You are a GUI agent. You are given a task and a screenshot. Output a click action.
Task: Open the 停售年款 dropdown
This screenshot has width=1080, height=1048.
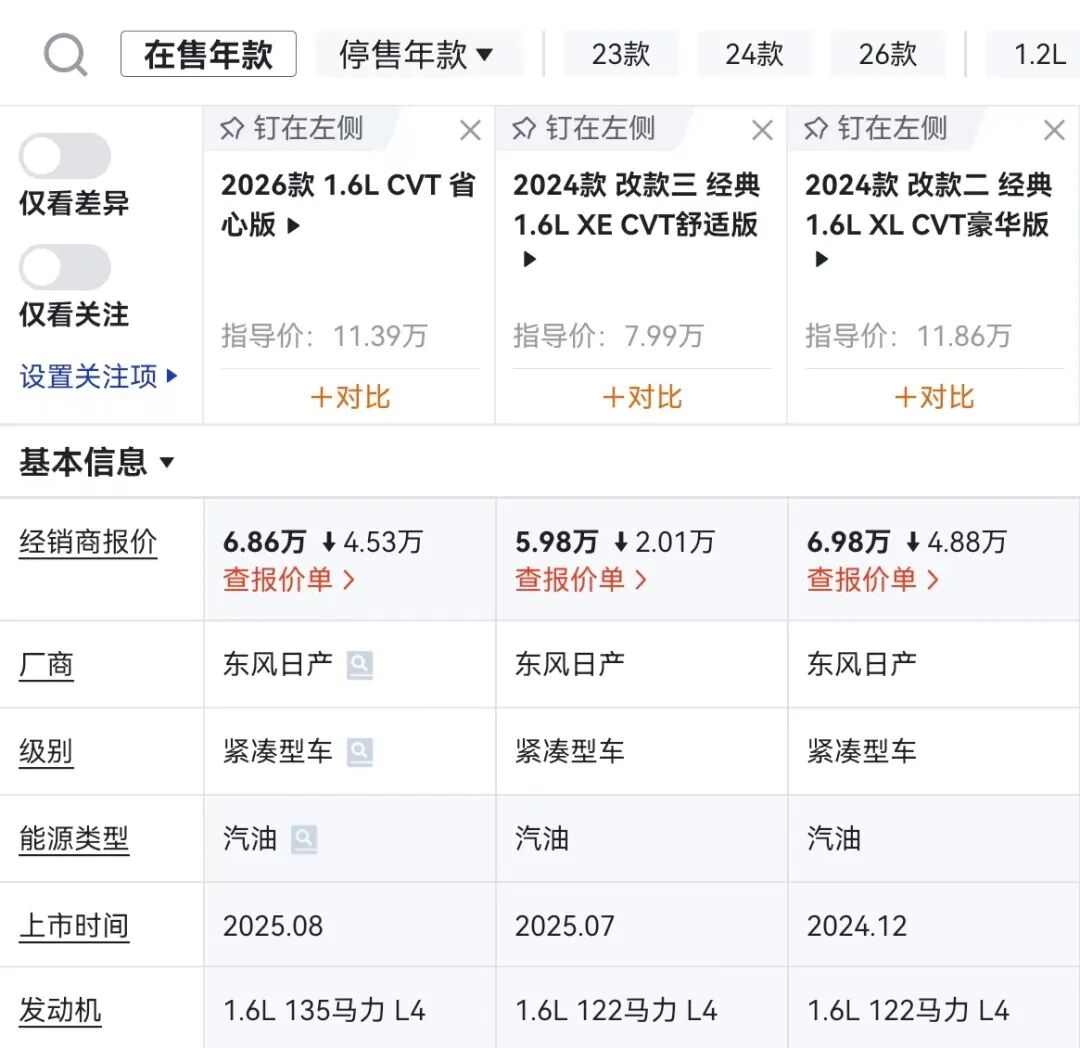(x=418, y=55)
